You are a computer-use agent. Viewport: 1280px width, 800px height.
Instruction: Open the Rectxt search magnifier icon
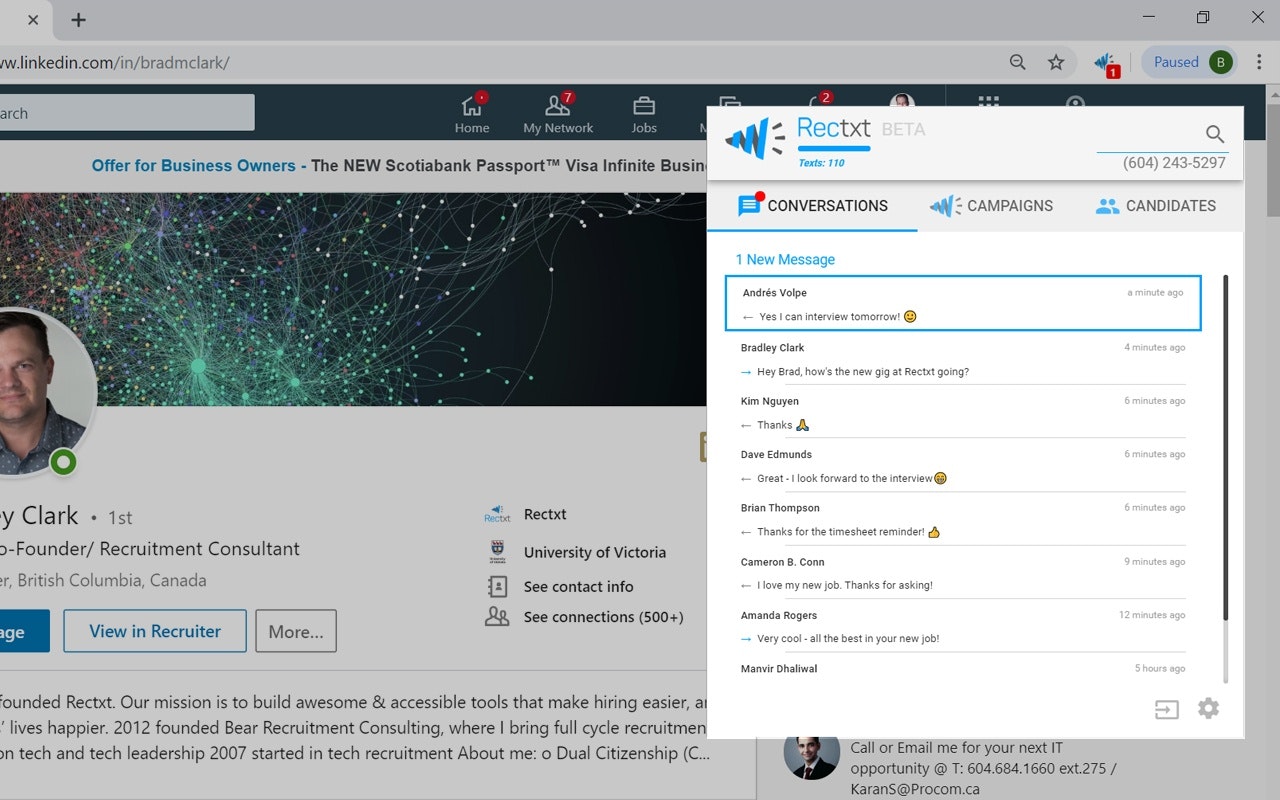pyautogui.click(x=1214, y=134)
